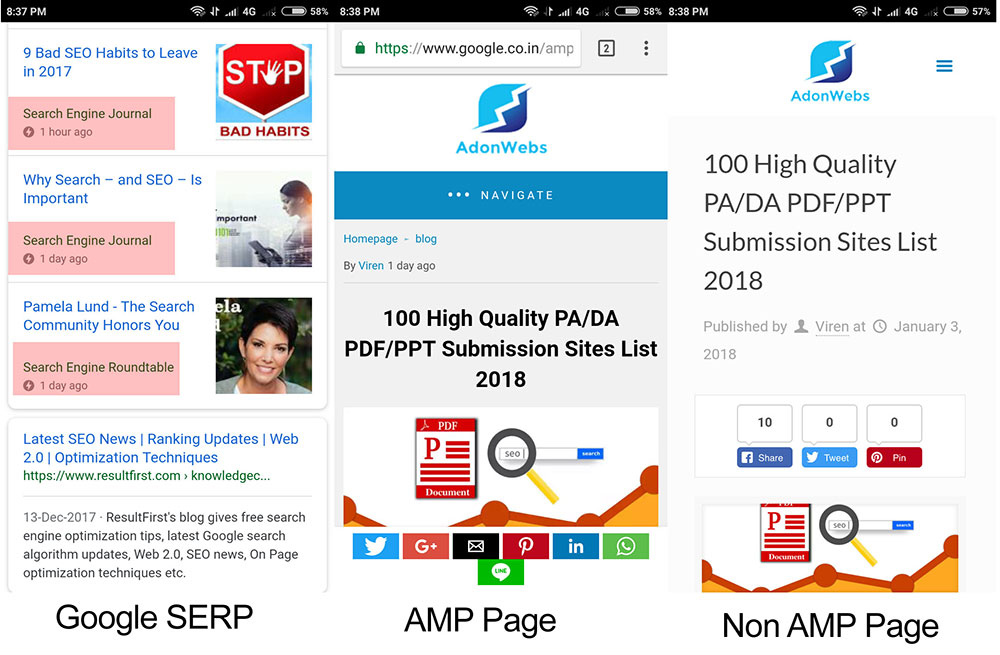Screen dimensions: 1000x655
Task: Share the AMP page on LINE
Action: 501,571
